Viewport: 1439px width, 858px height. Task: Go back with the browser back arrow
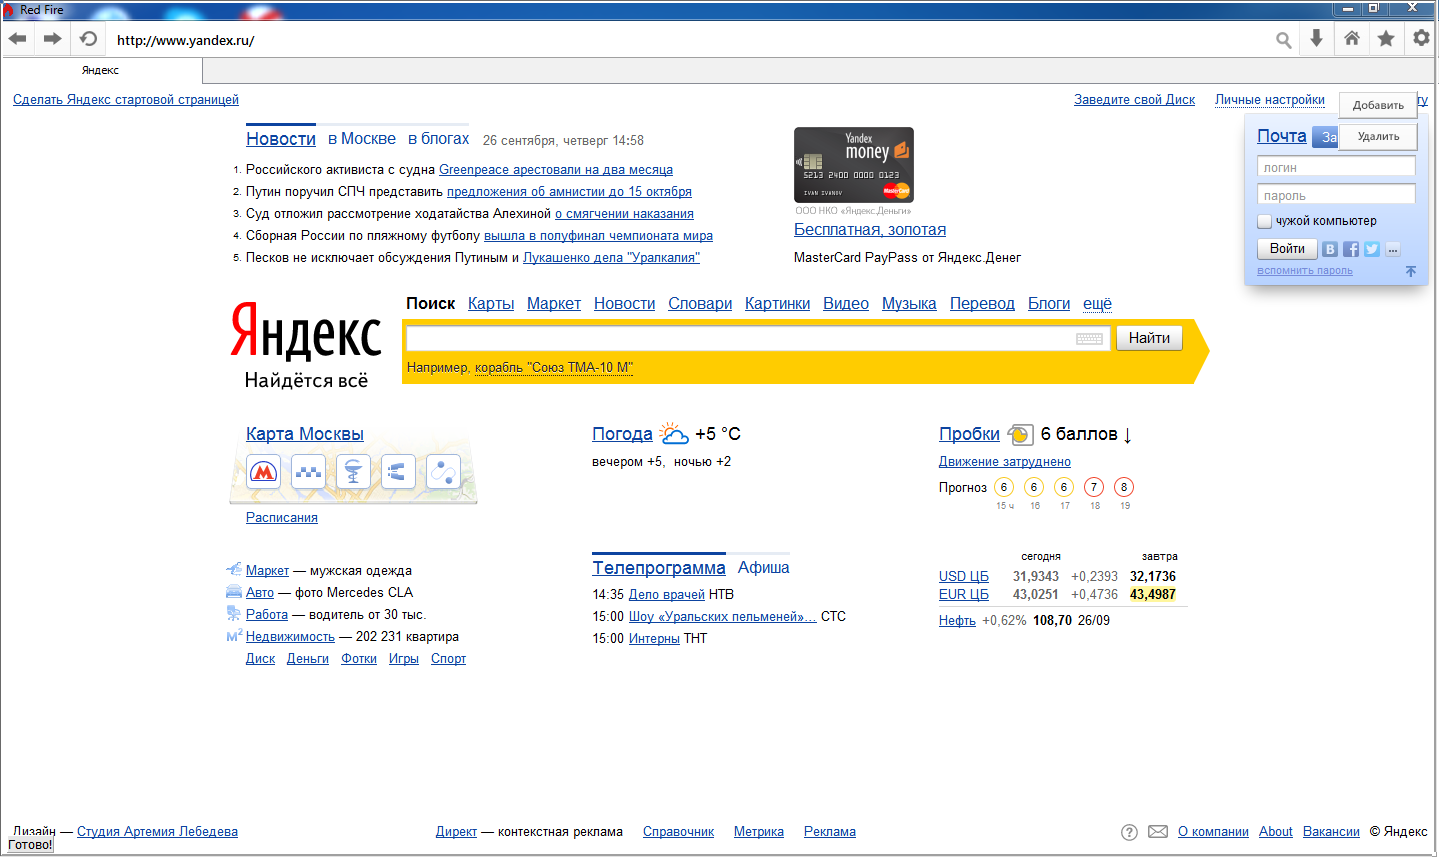pyautogui.click(x=18, y=39)
